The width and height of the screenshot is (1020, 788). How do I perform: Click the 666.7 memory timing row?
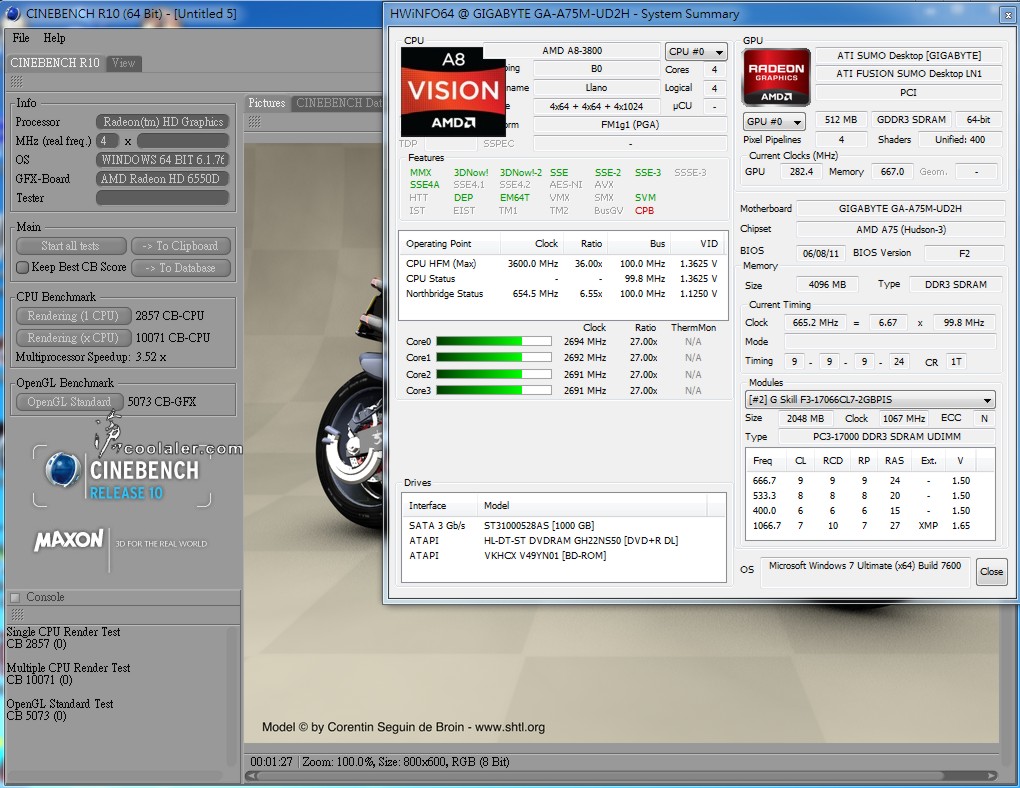pyautogui.click(x=870, y=480)
